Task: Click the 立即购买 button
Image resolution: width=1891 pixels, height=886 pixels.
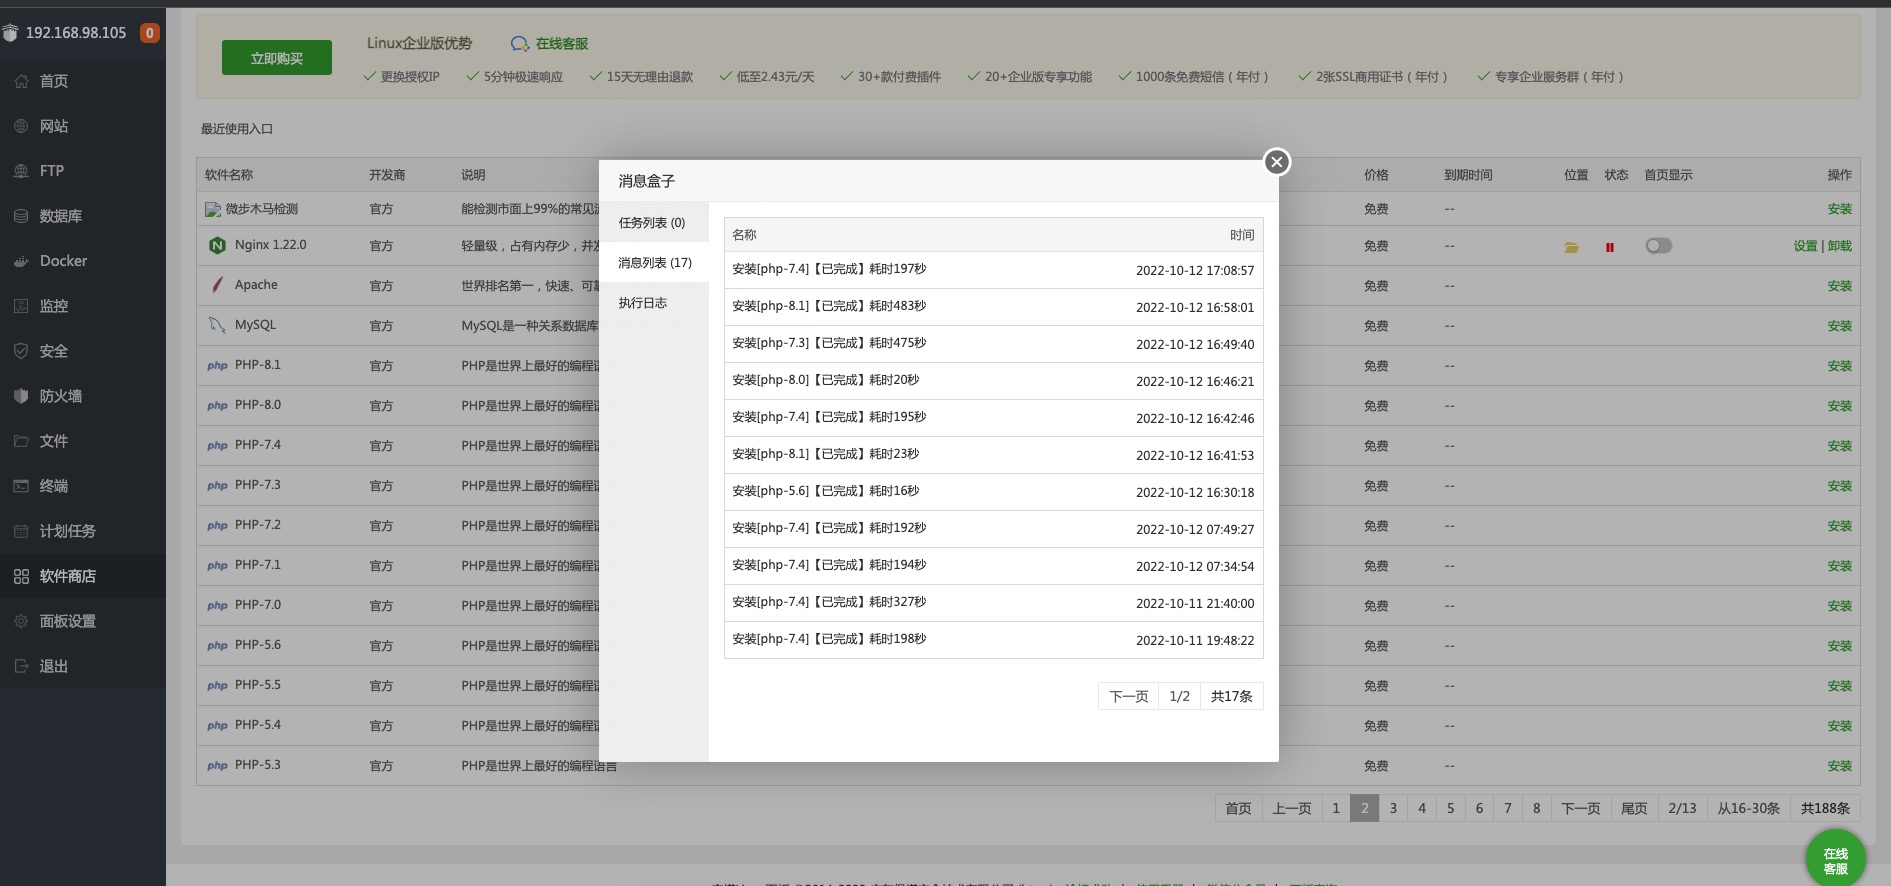Action: (277, 59)
